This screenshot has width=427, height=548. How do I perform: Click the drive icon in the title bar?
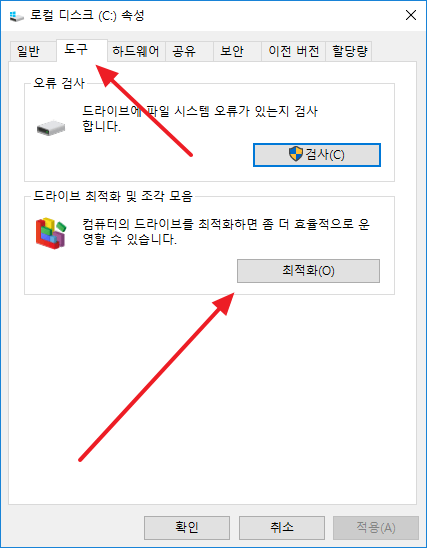click(x=16, y=16)
